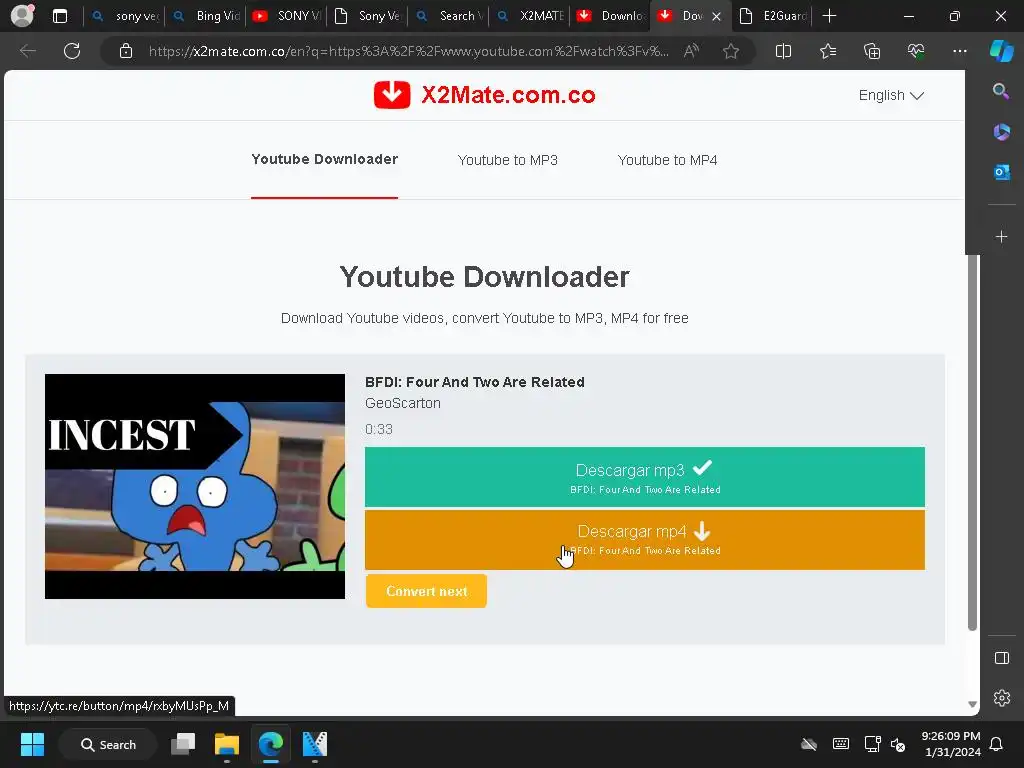Select Youtube to MP4 menu item
The width and height of the screenshot is (1024, 768).
click(x=667, y=160)
